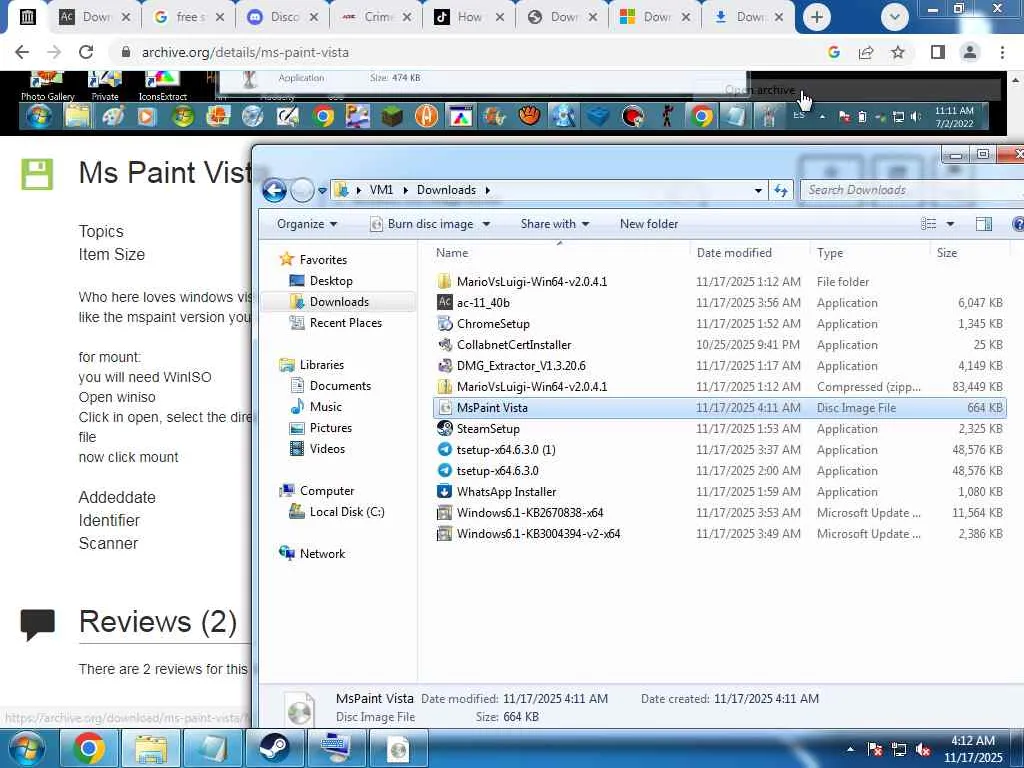Viewport: 1024px width, 768px height.
Task: Select Windows6.1-KB2670838-x64 update icon
Action: [444, 513]
